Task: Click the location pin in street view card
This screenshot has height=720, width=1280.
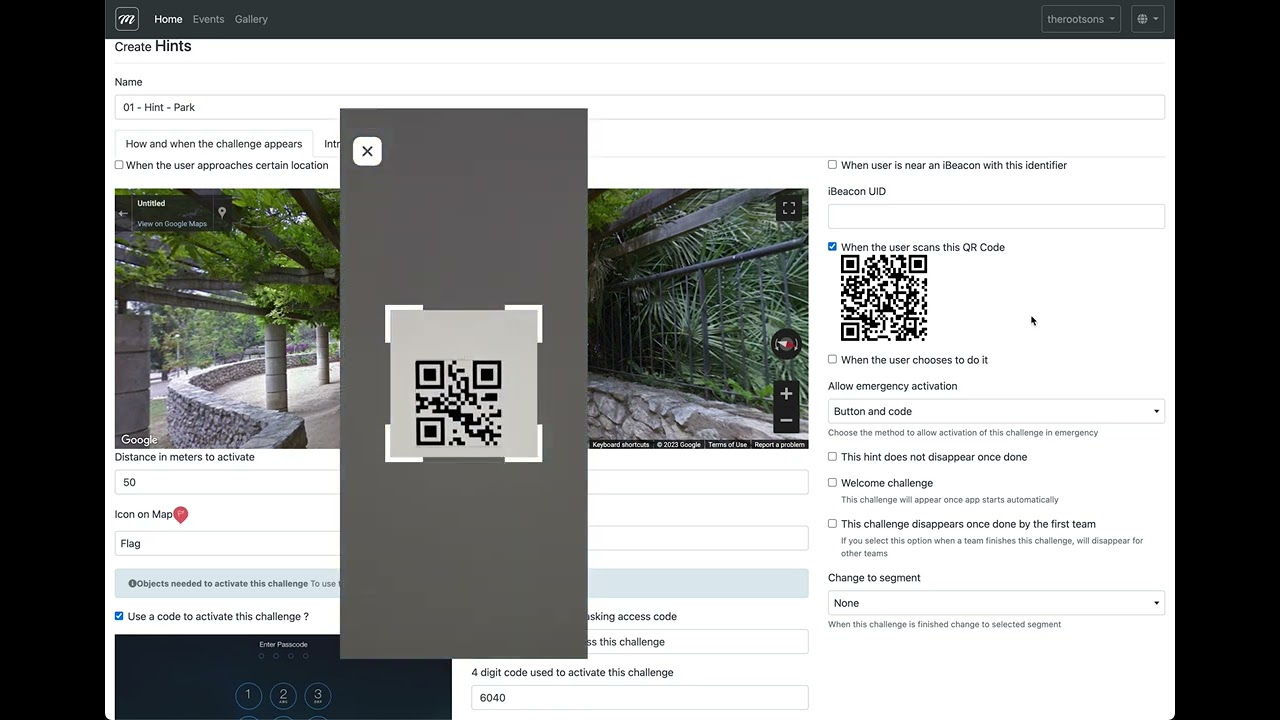Action: (x=222, y=212)
